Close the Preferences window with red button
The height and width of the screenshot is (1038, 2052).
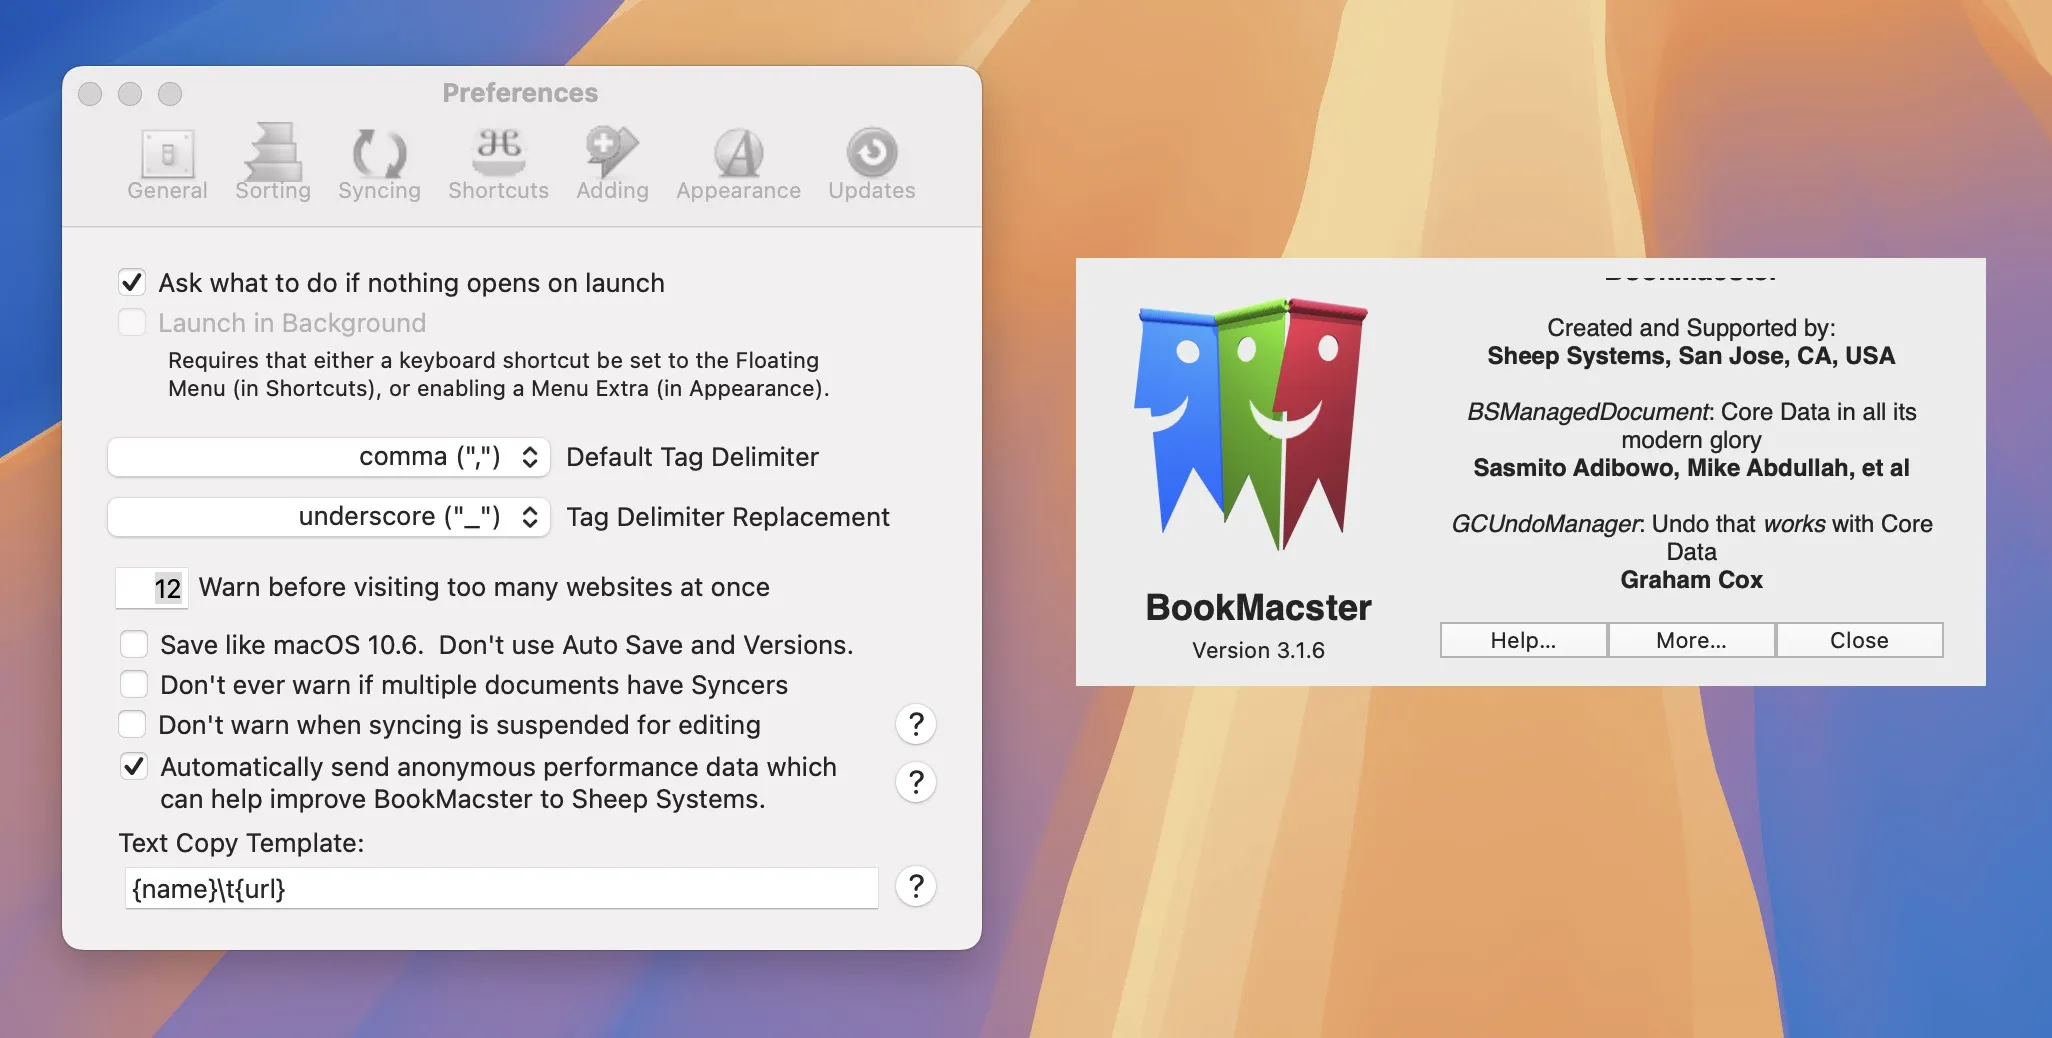point(90,94)
